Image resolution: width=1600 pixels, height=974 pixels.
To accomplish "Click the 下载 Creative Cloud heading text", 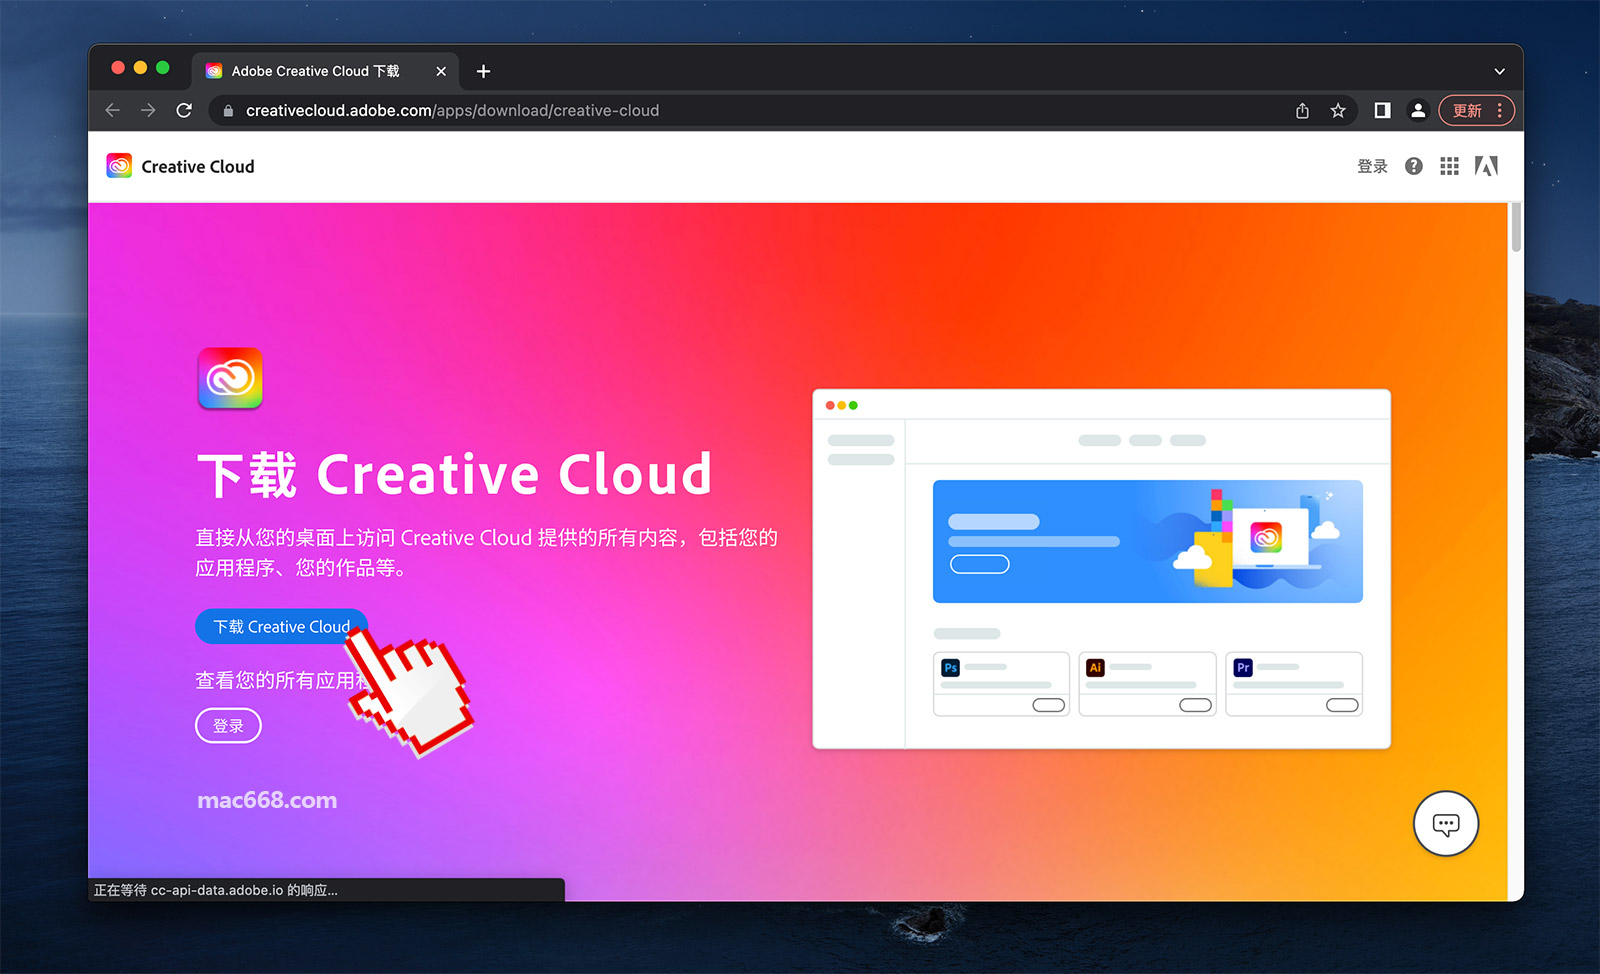I will [455, 474].
